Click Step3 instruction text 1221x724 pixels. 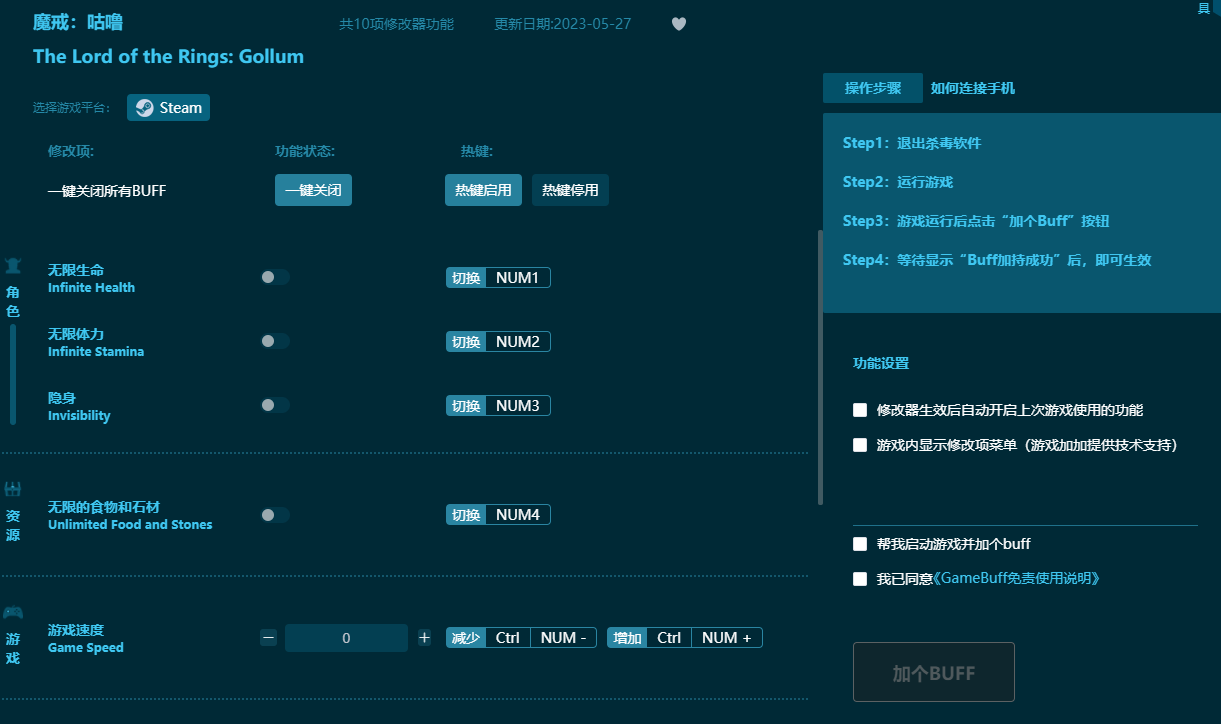[x=976, y=221]
